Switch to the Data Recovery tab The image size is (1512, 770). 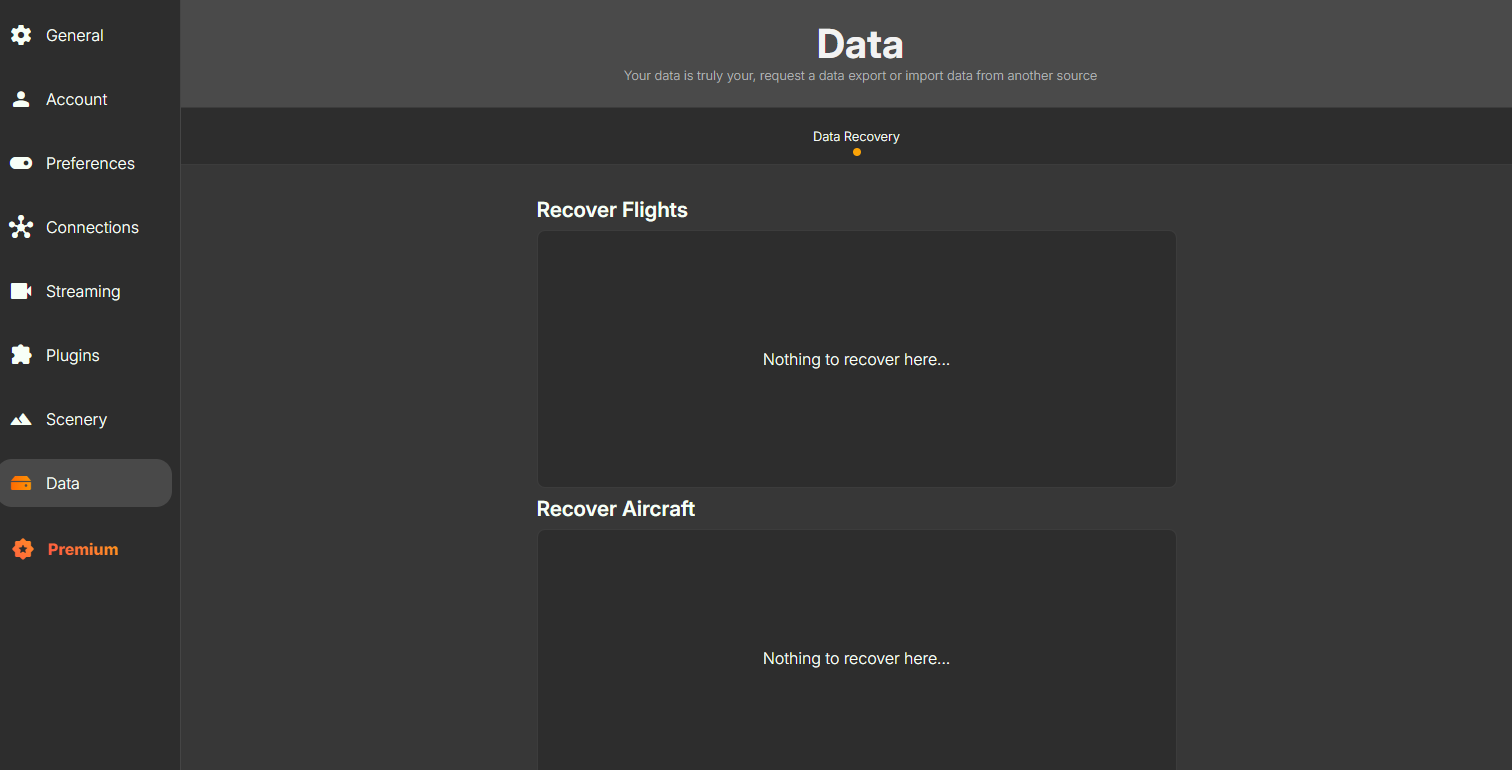856,137
